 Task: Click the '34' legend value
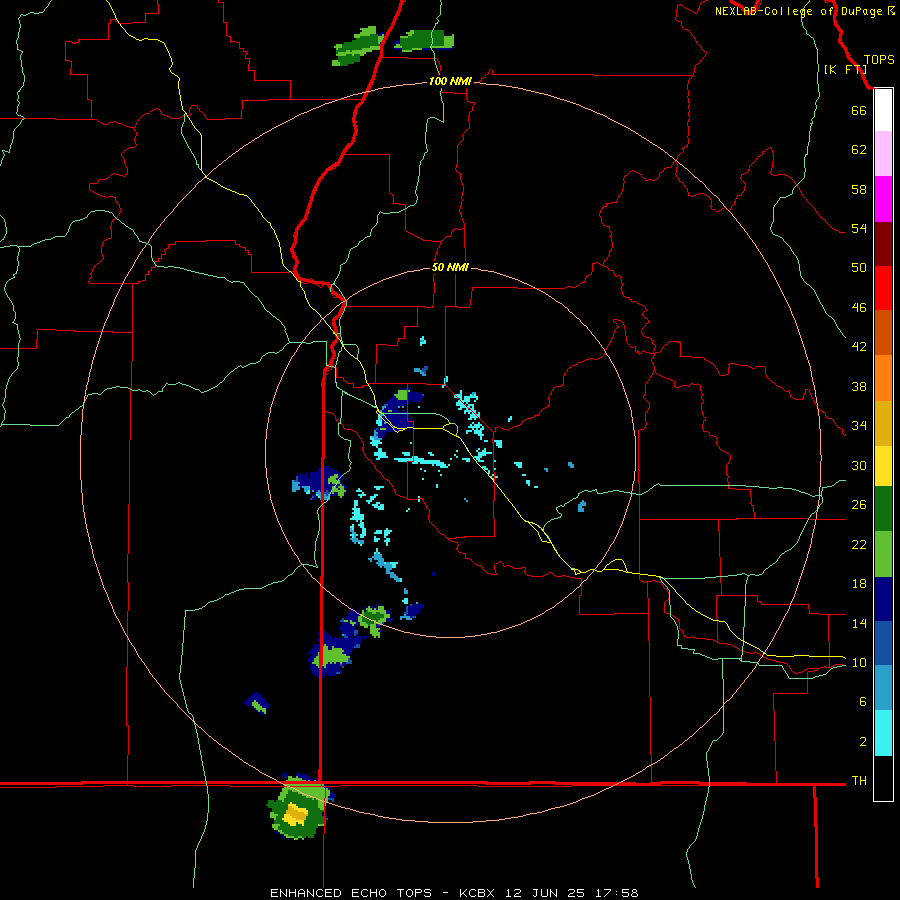pos(859,426)
